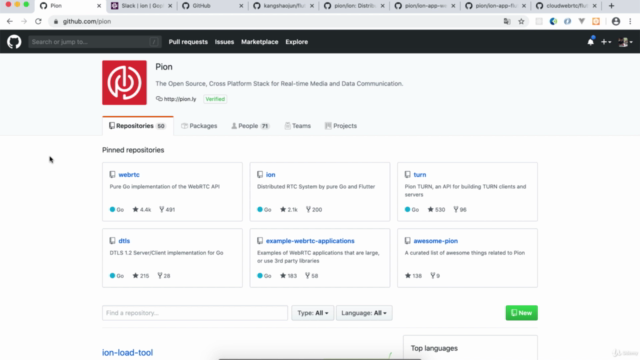Switch to the kangshaojun tab
This screenshot has width=640, height=360.
point(284,6)
